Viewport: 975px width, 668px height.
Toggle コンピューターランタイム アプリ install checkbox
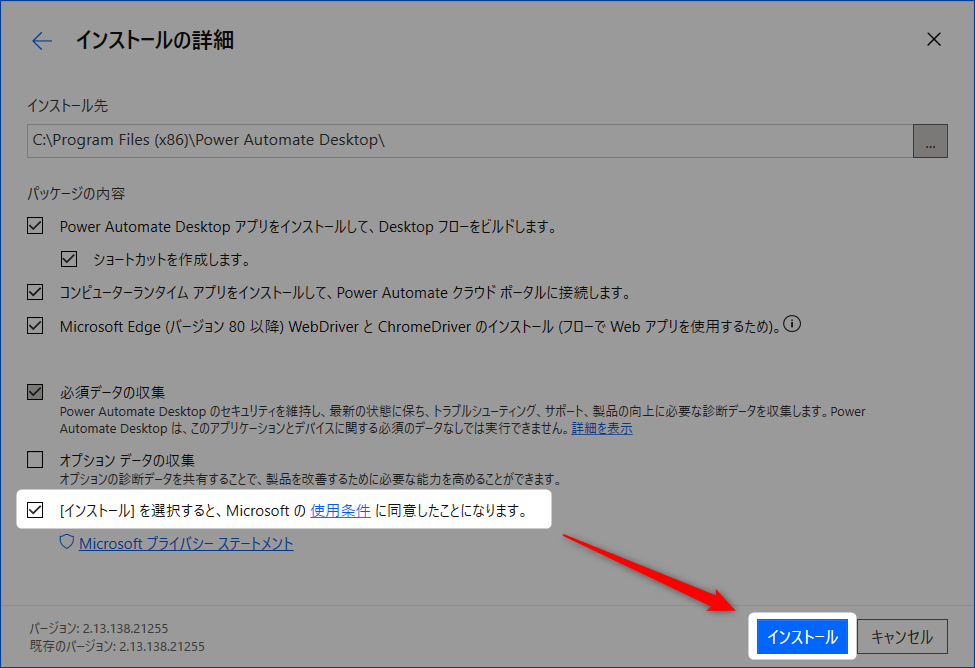pyautogui.click(x=35, y=292)
